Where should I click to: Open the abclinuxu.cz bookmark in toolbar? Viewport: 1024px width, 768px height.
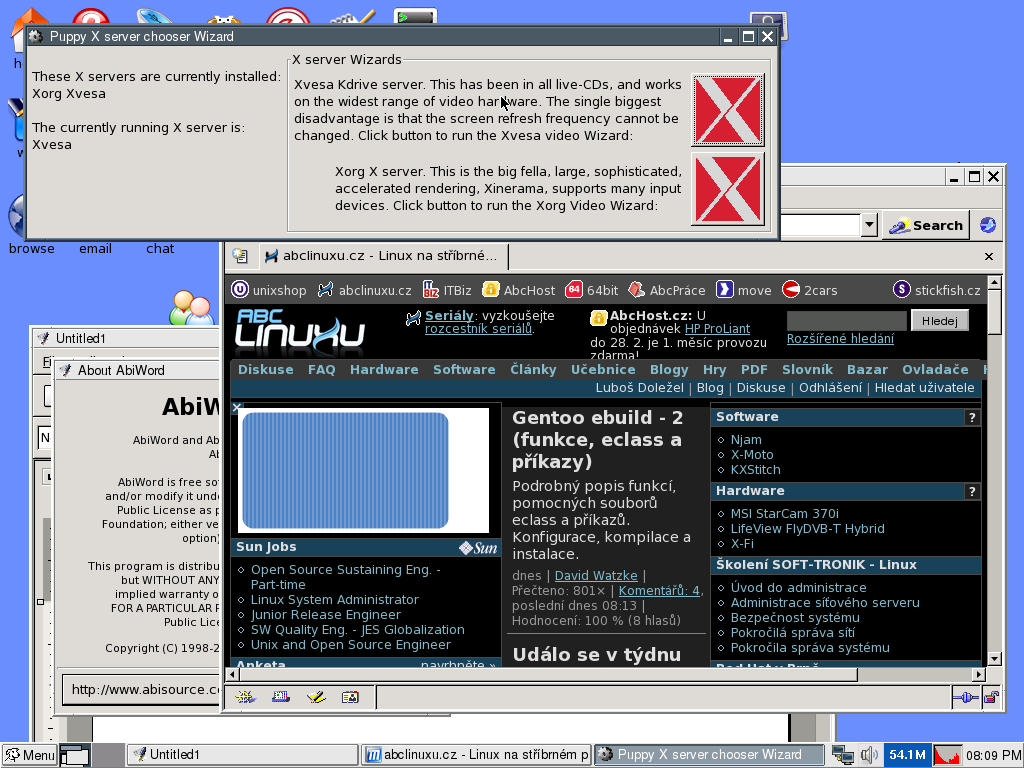(364, 290)
